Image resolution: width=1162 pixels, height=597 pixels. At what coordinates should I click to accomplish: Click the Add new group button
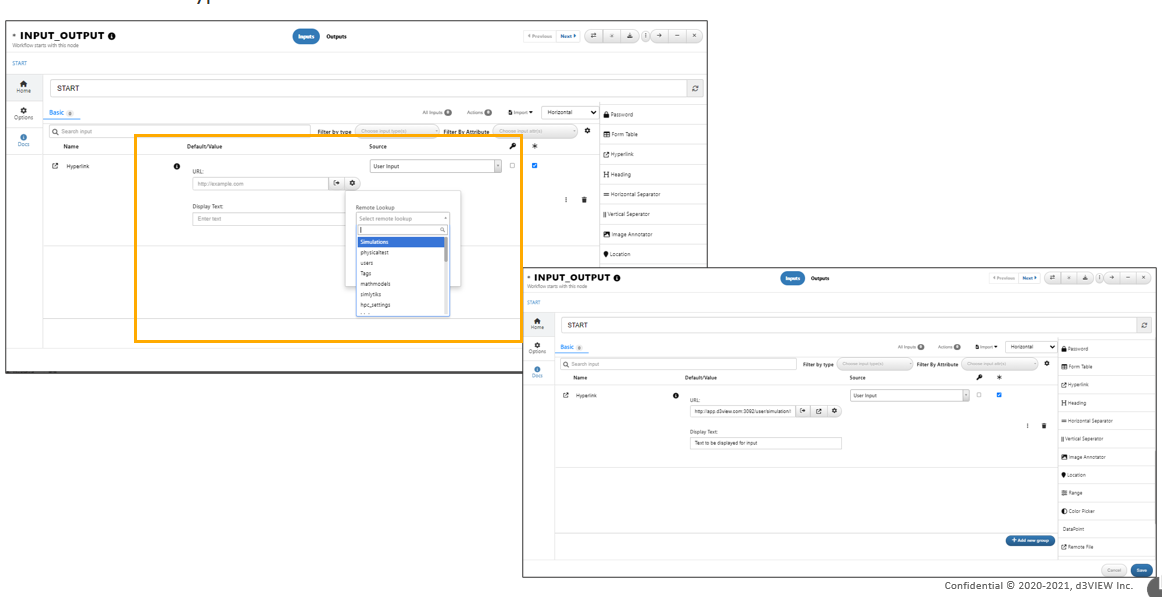(x=1030, y=541)
